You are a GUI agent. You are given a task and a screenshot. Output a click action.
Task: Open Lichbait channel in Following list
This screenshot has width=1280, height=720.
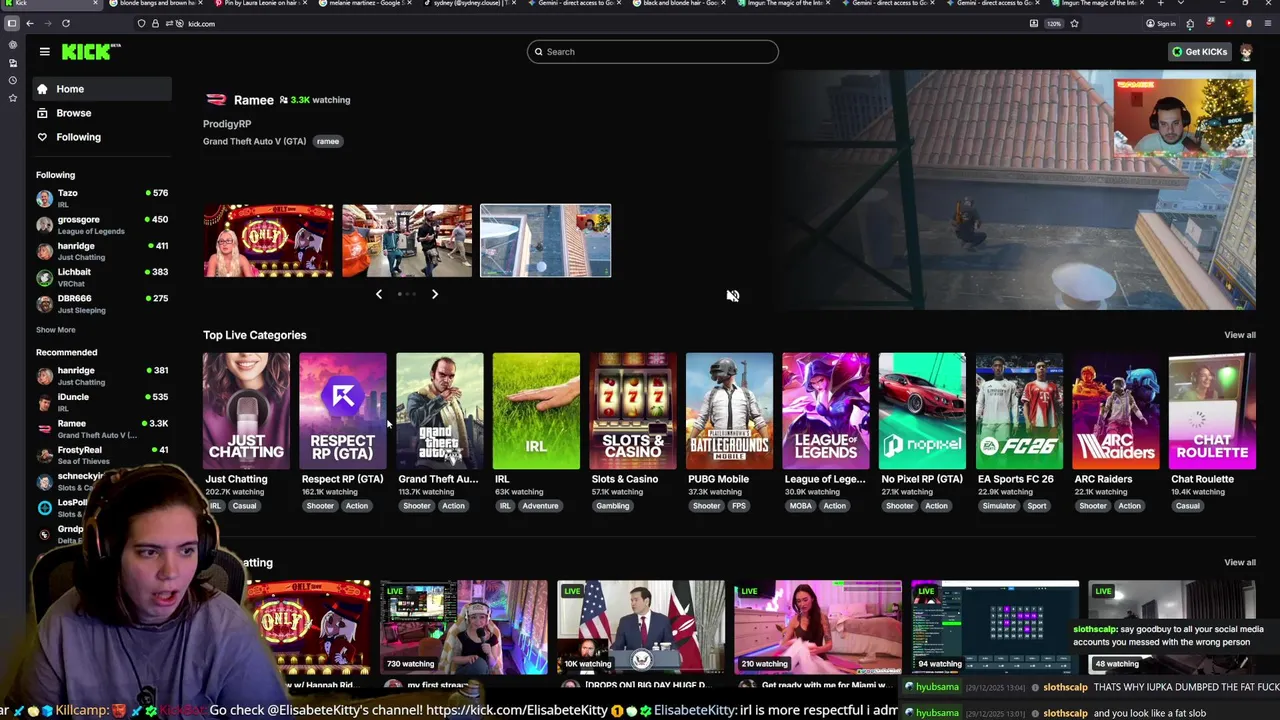(102, 277)
